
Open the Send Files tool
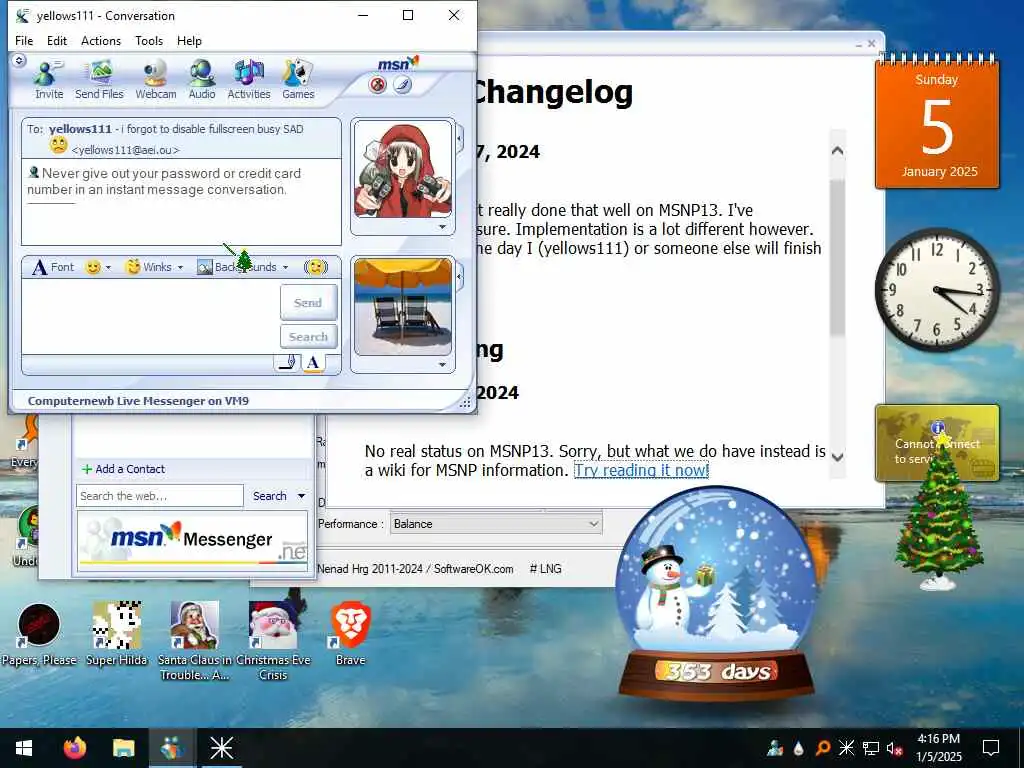coord(99,79)
